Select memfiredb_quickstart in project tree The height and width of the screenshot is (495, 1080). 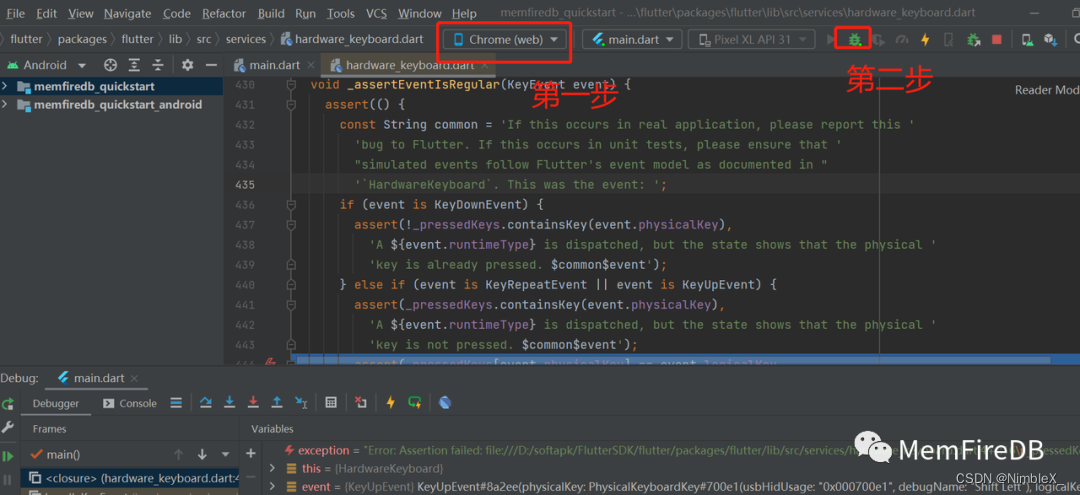click(x=112, y=86)
